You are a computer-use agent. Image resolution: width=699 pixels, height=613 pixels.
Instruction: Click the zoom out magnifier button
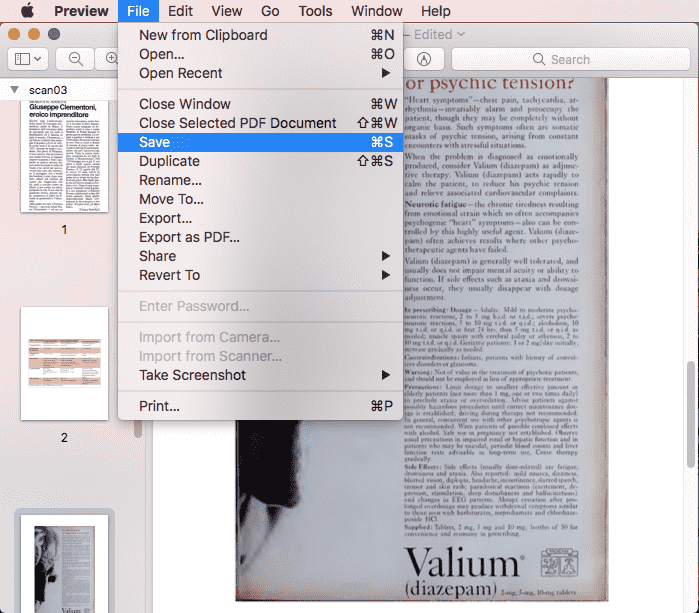pos(75,59)
